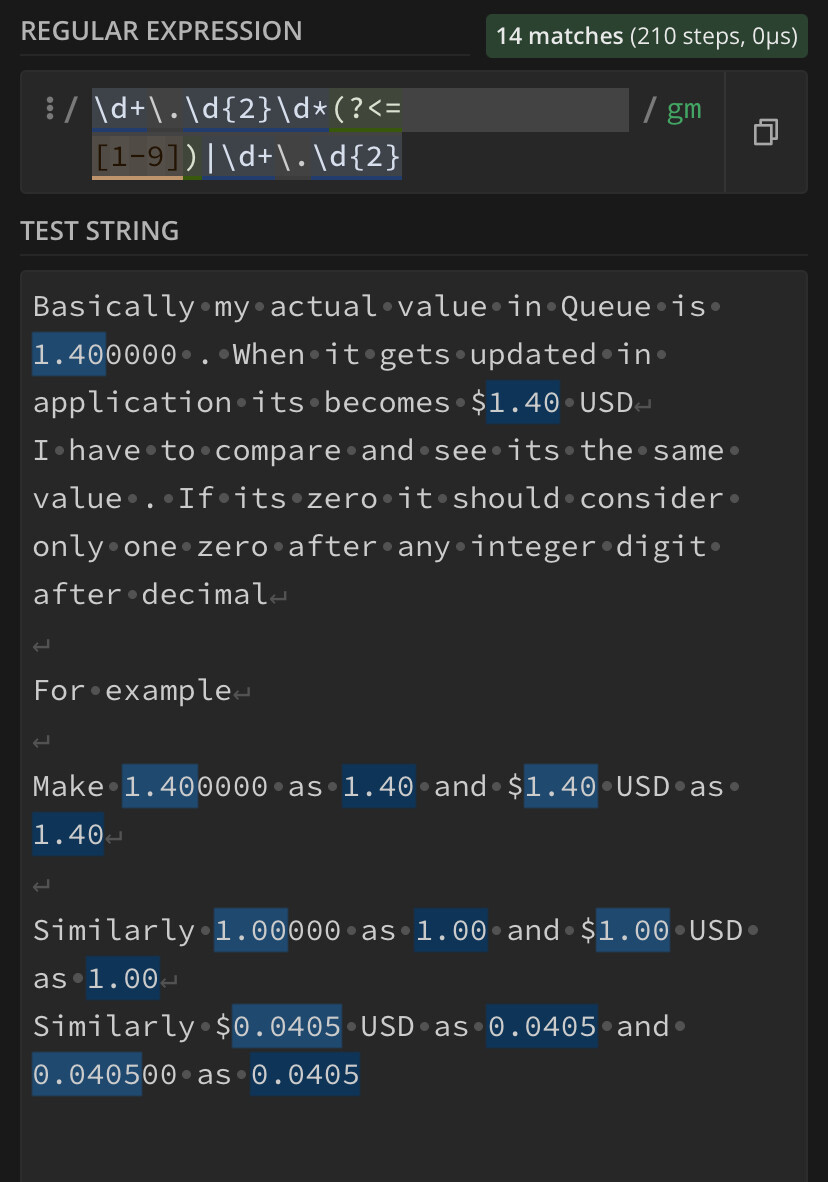Viewport: 828px width, 1182px height.
Task: Click the TEST STRING heading
Action: point(100,231)
